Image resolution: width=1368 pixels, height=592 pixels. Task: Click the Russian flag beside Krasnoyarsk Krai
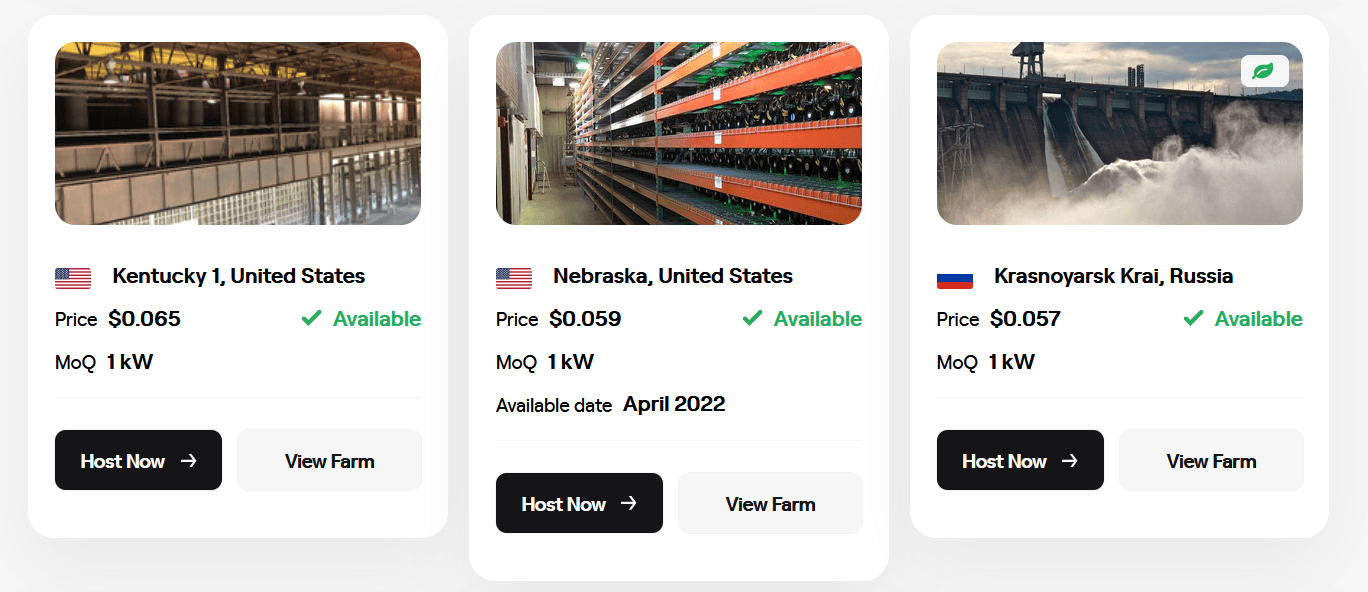coord(955,278)
